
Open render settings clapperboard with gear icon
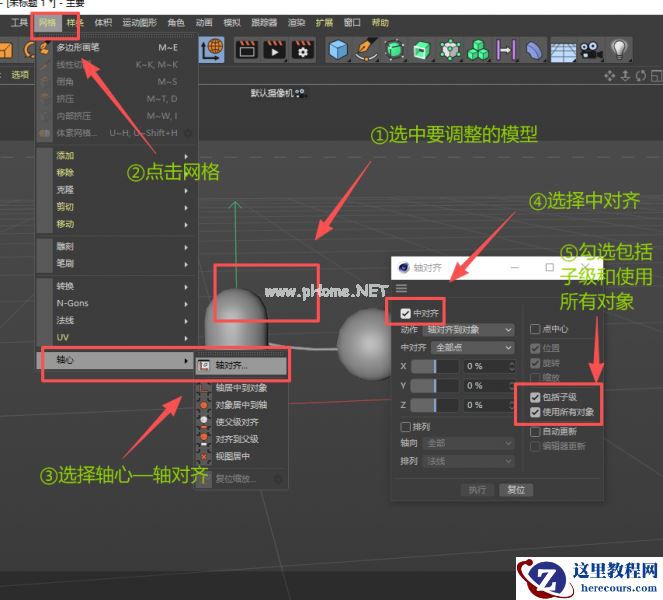click(303, 50)
